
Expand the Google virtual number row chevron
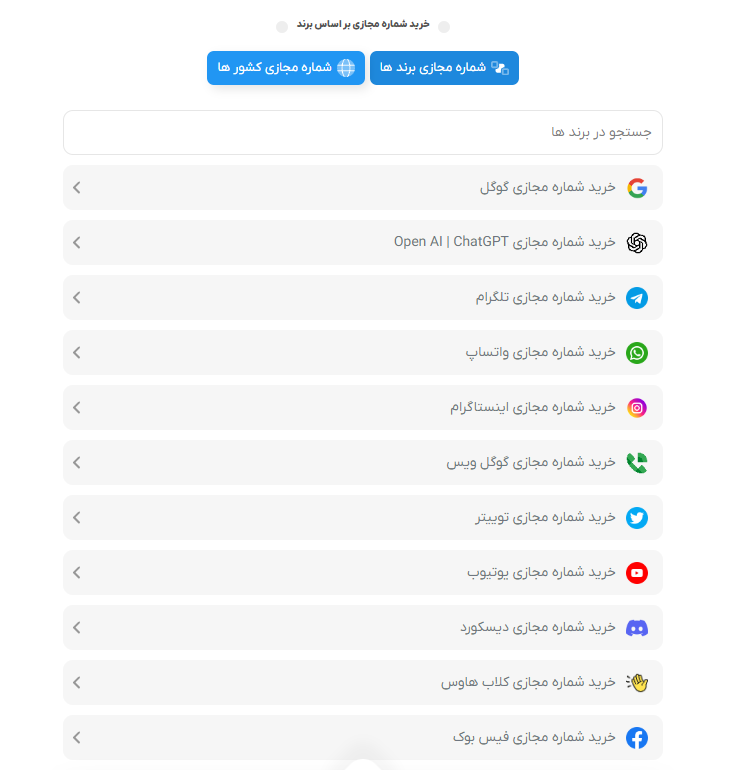[x=77, y=188]
